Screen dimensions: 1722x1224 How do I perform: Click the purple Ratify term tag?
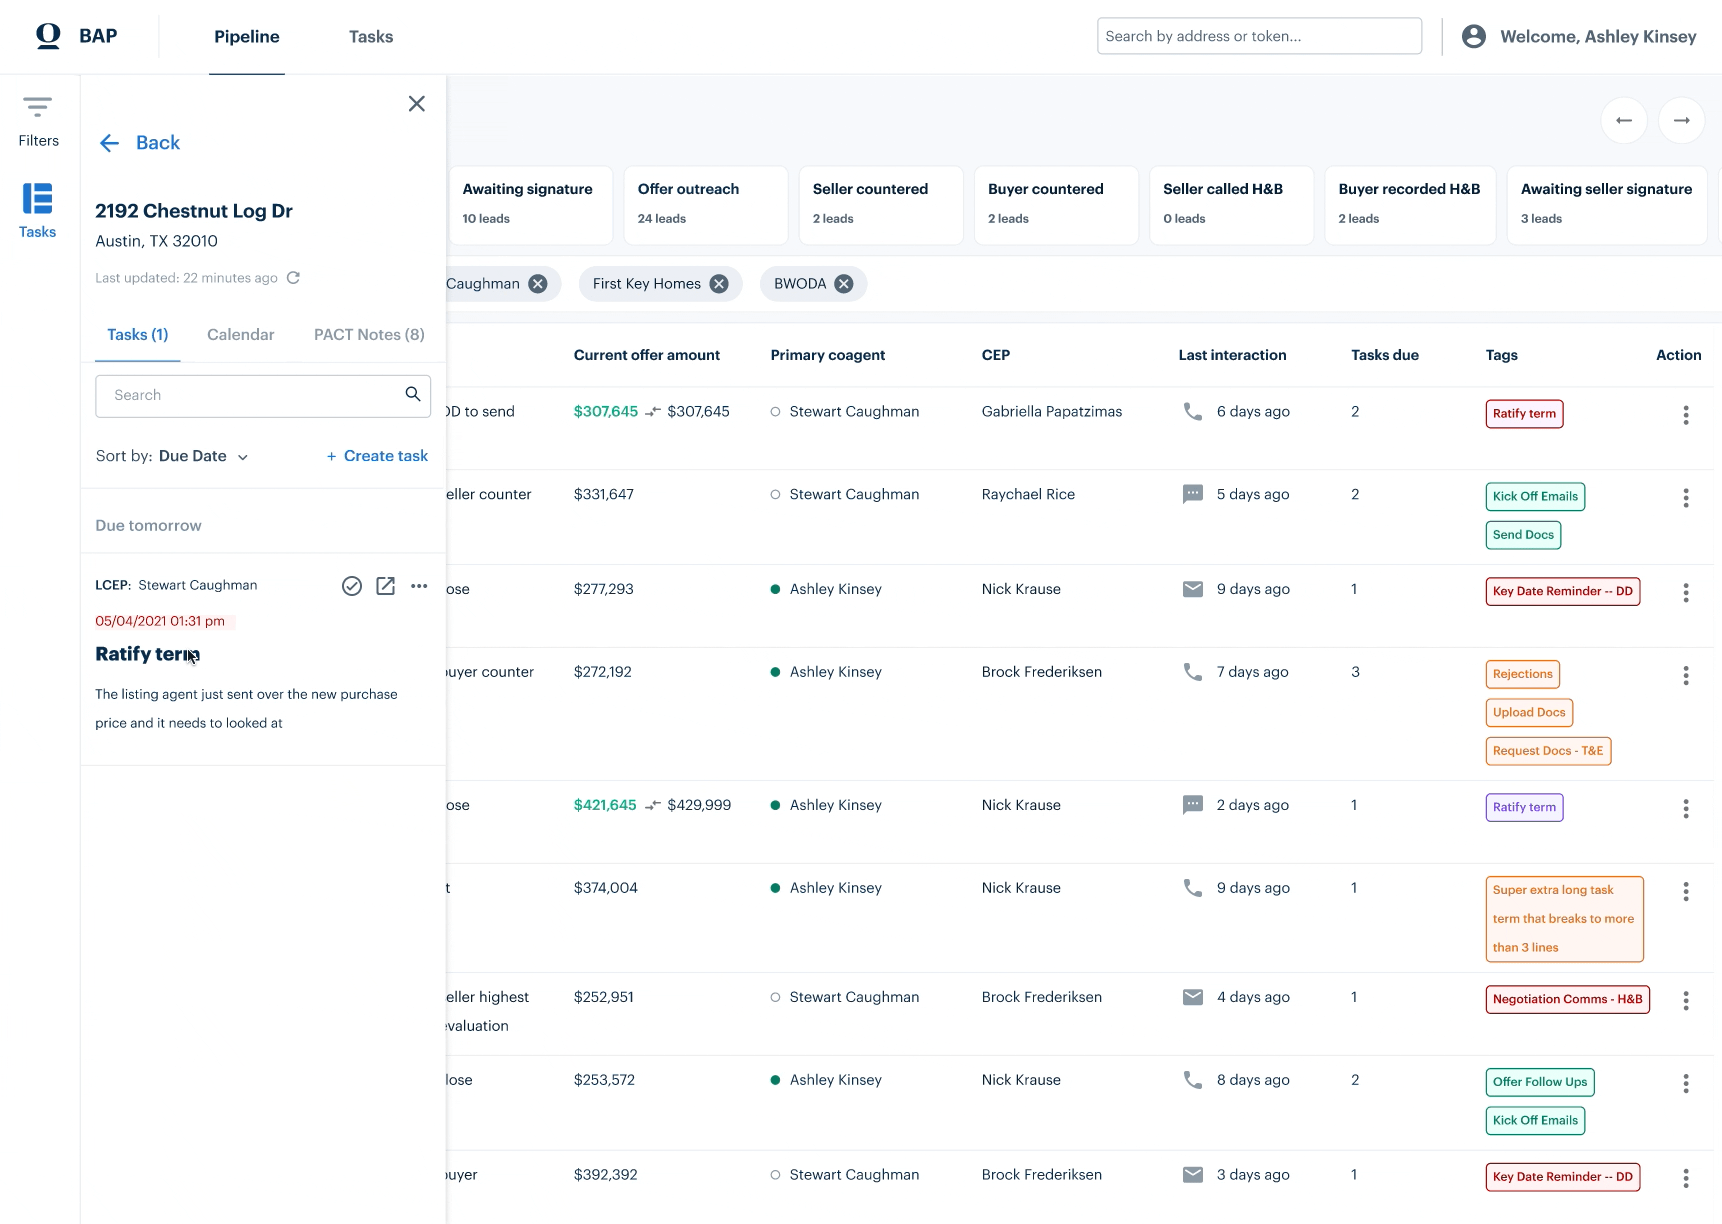click(x=1524, y=808)
